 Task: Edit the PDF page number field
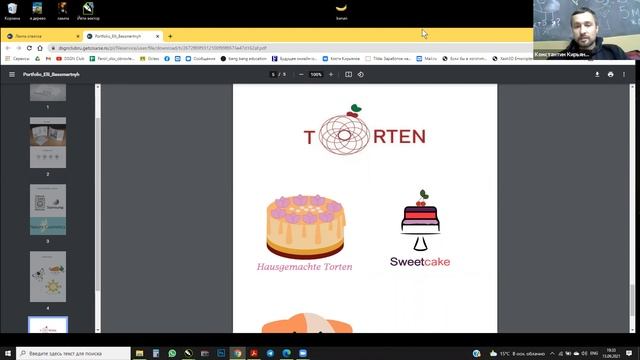coord(273,75)
